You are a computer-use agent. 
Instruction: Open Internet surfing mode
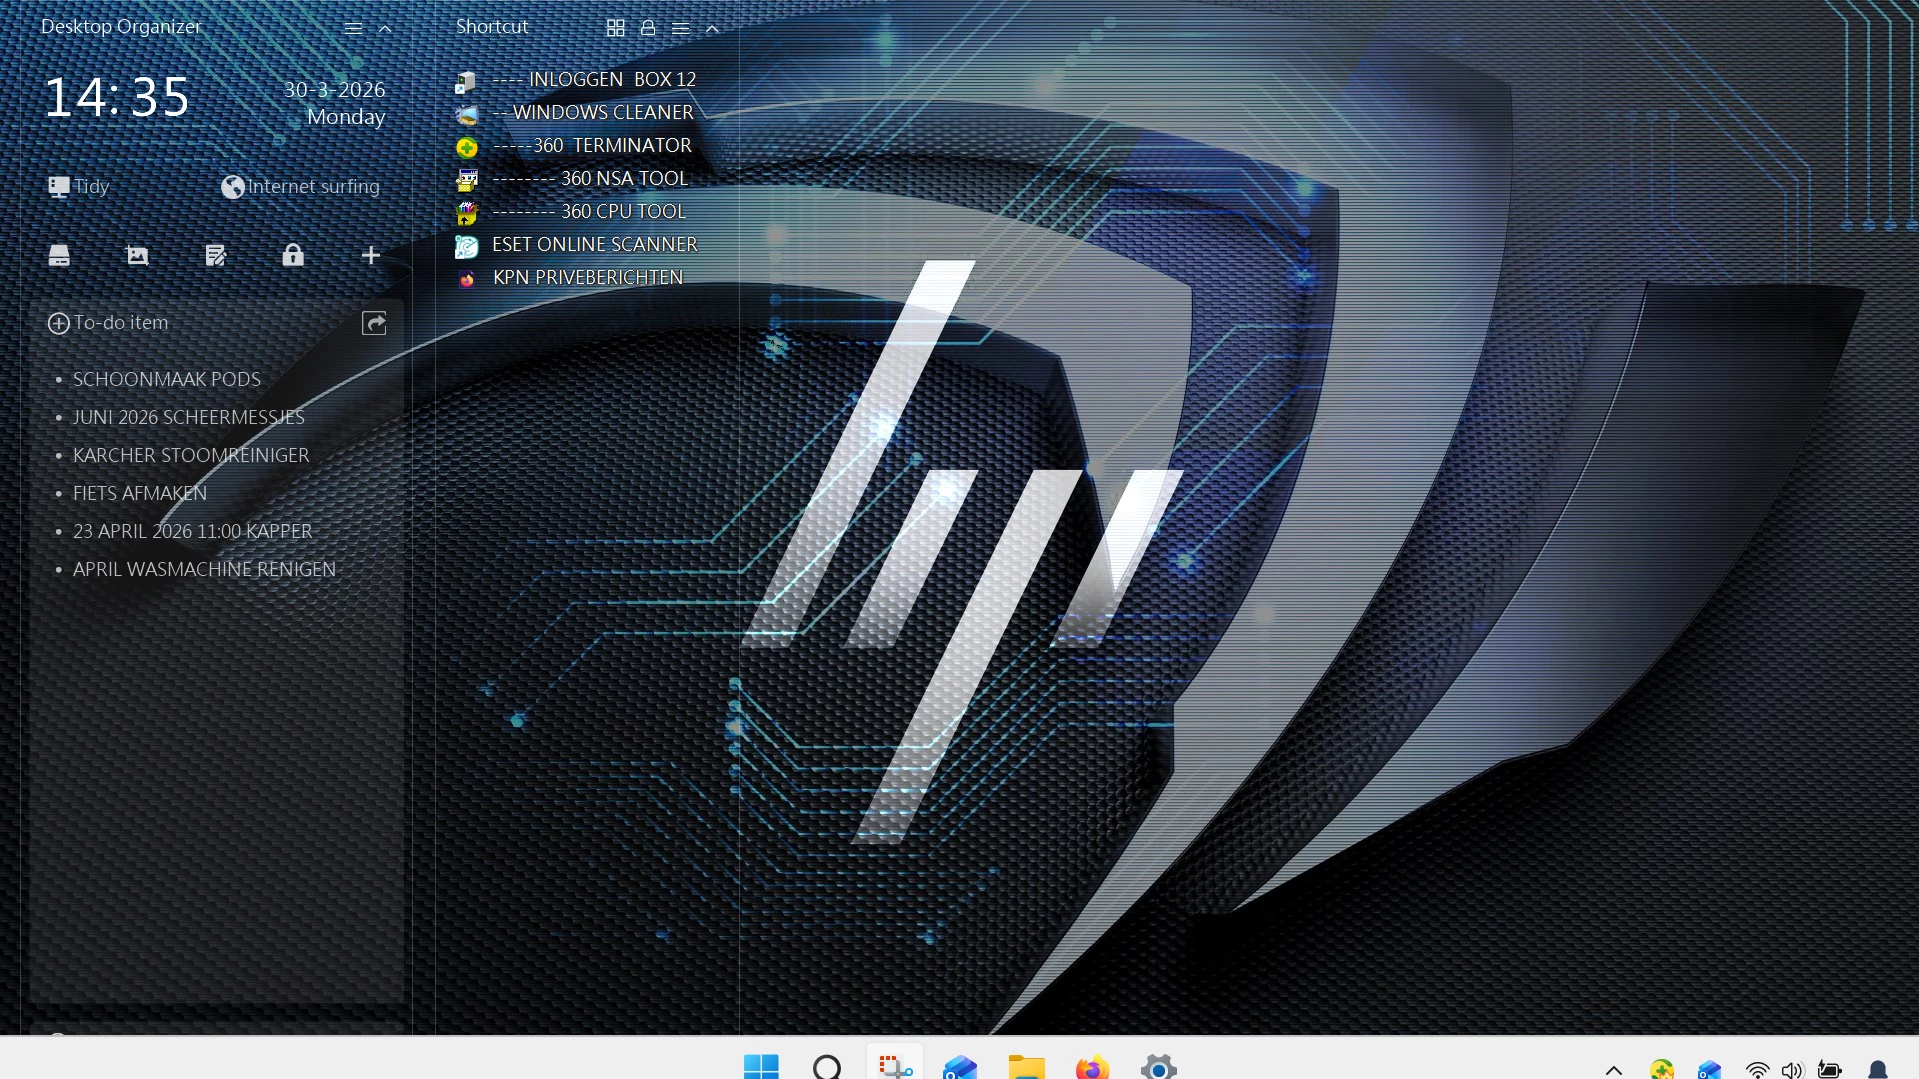coord(300,186)
